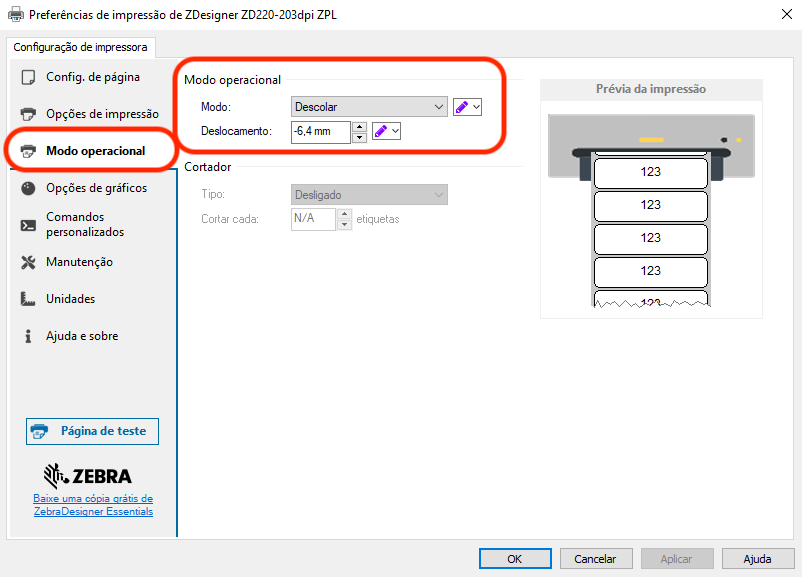The image size is (802, 577).
Task: Click the purple pen icon beside Modo
Action: tap(461, 107)
